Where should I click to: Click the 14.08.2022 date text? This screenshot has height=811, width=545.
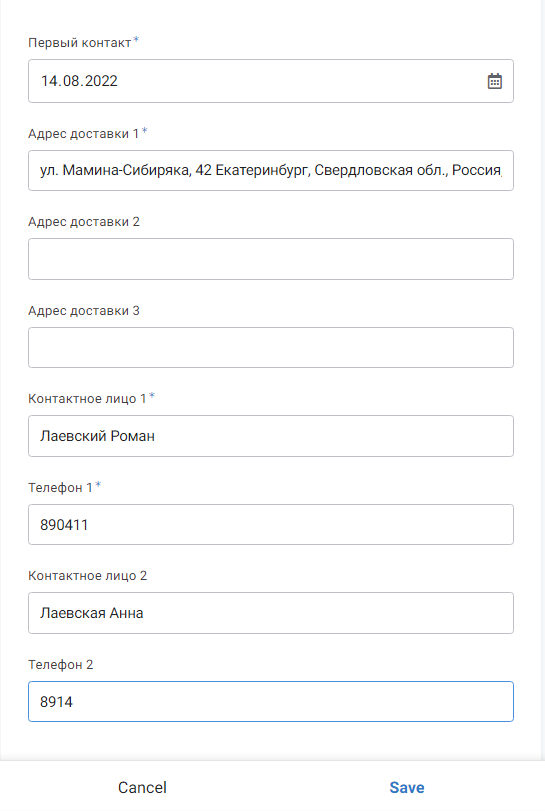79,81
